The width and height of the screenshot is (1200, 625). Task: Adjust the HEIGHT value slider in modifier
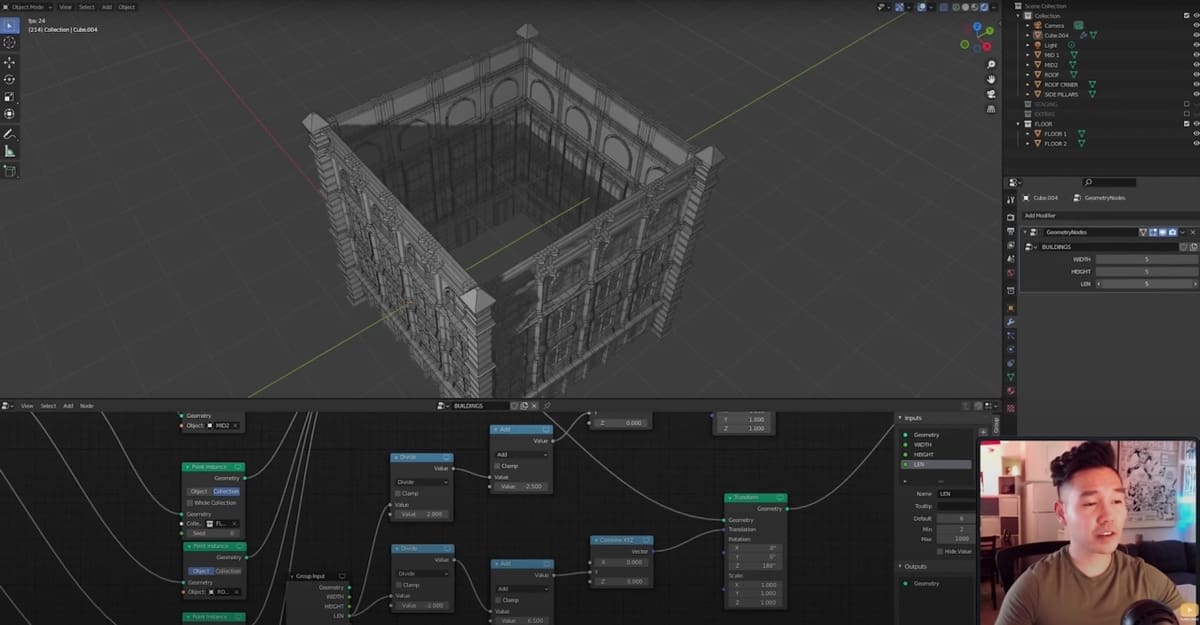coord(1146,271)
